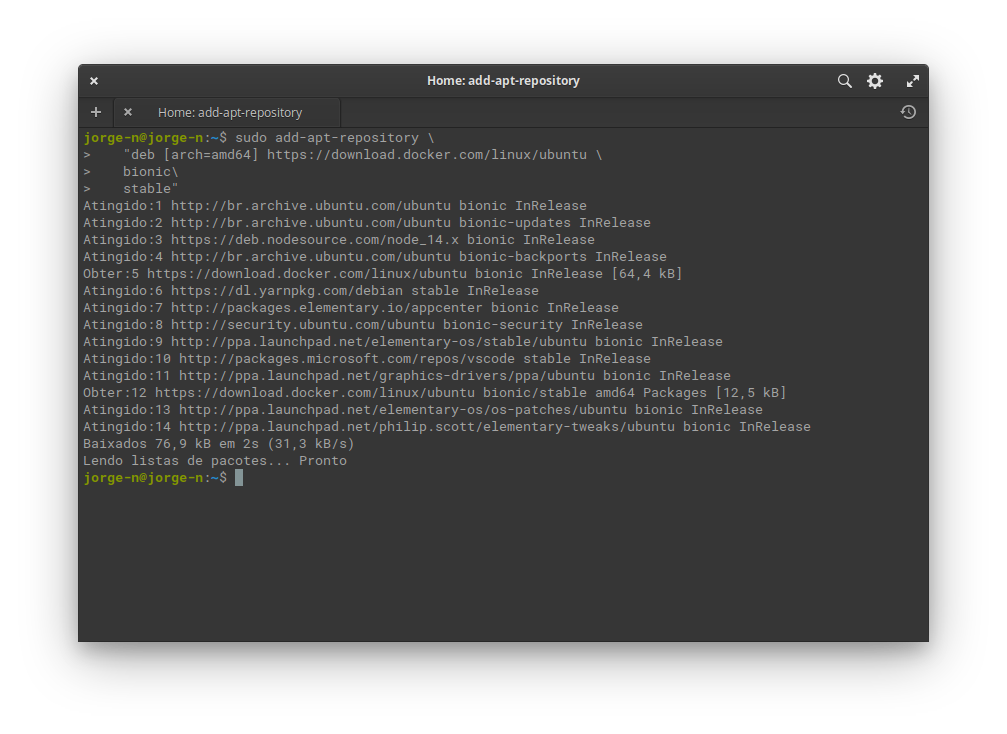Close the terminal window
The width and height of the screenshot is (1007, 734).
pos(94,81)
